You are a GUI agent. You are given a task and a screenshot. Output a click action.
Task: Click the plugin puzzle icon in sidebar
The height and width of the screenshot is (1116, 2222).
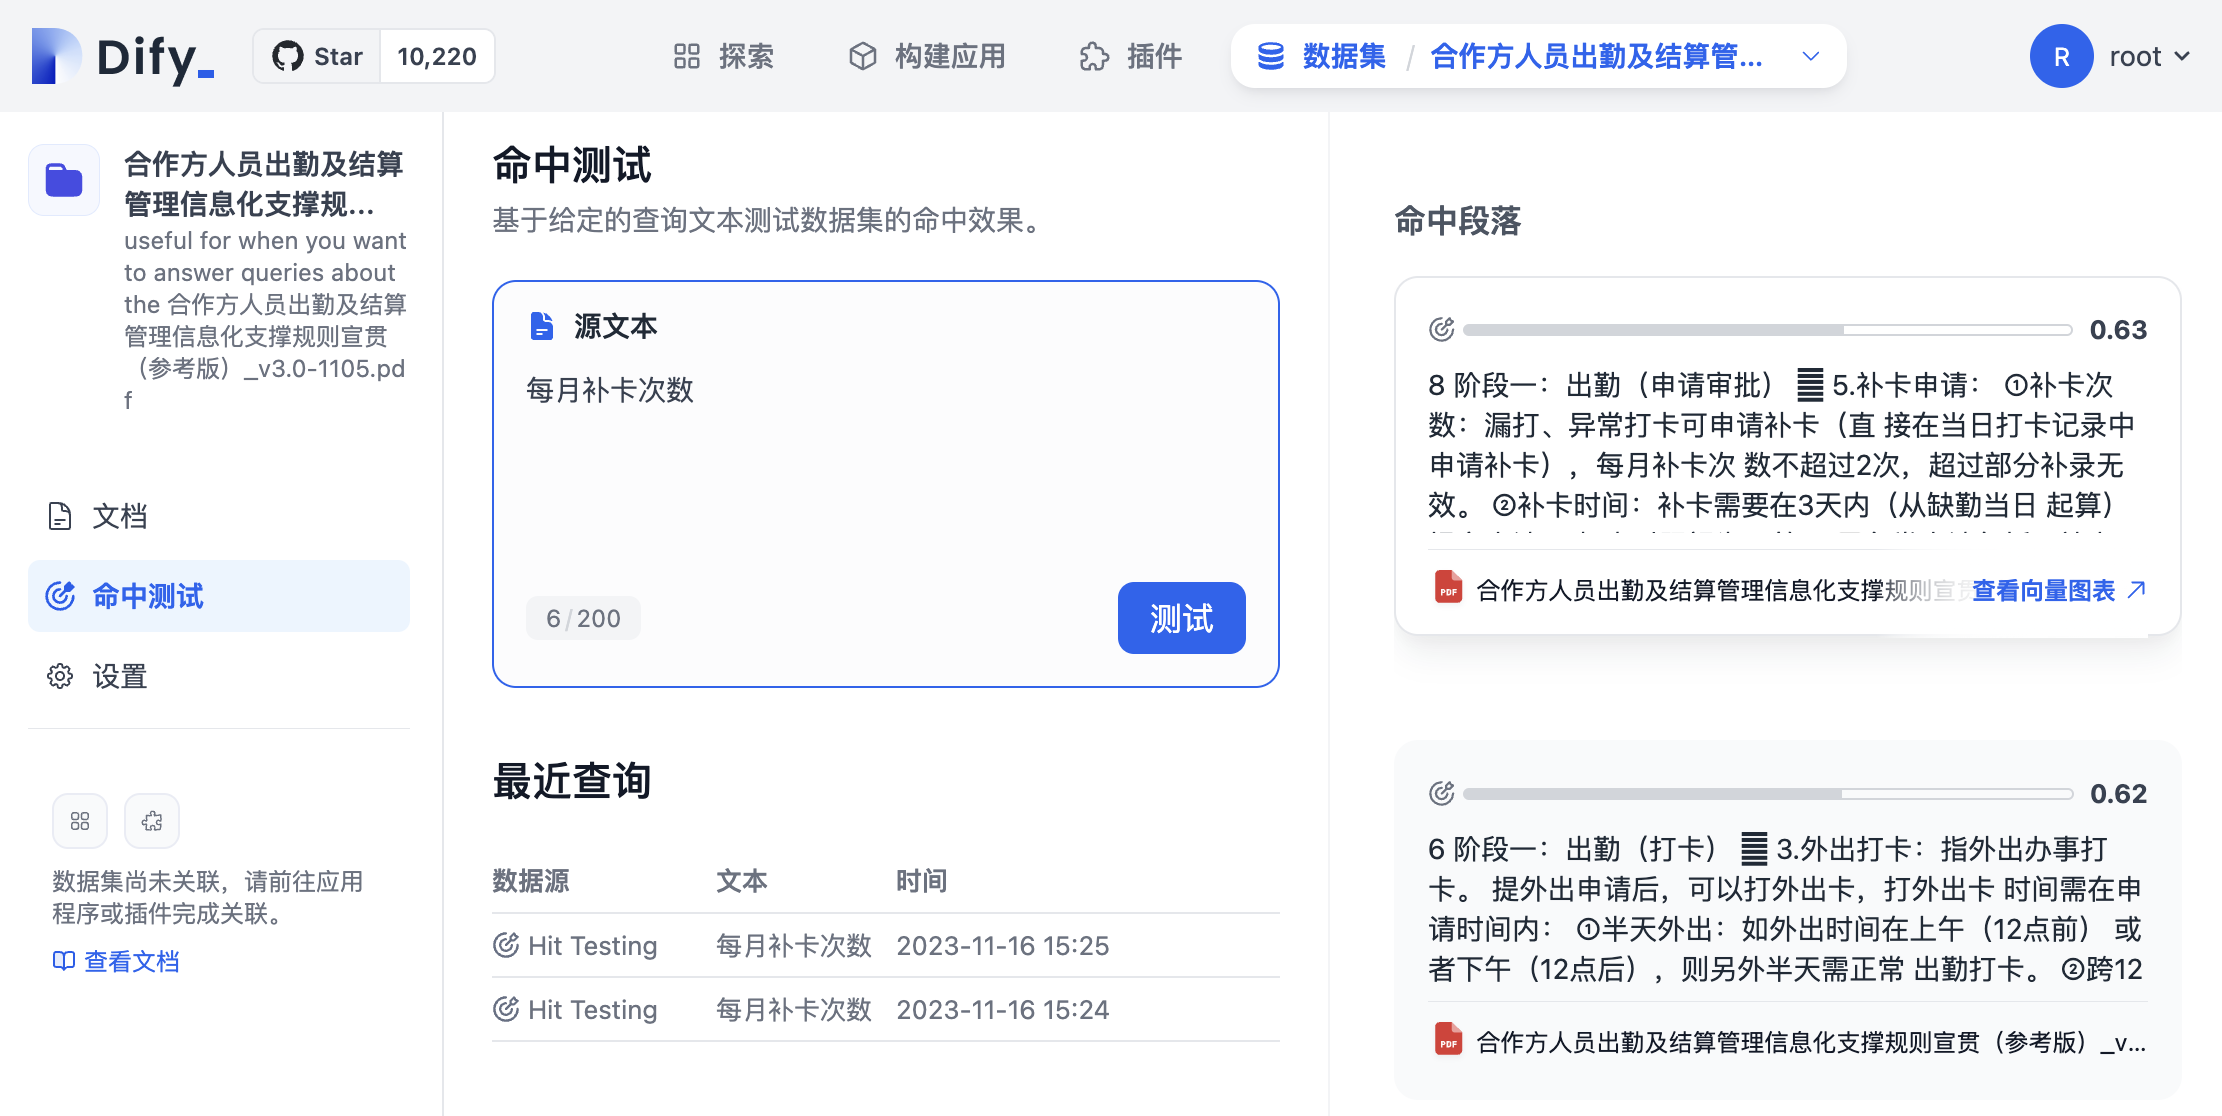coord(152,821)
